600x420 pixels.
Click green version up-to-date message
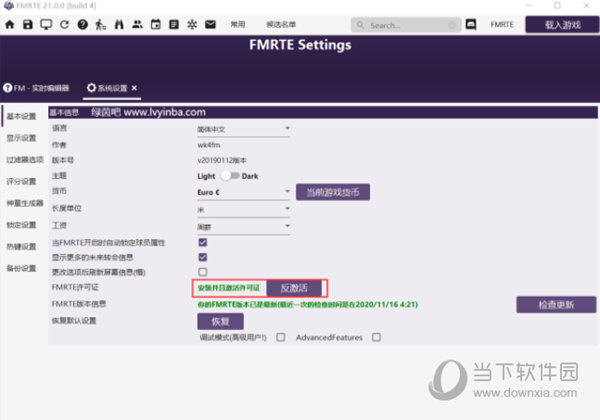[308, 305]
